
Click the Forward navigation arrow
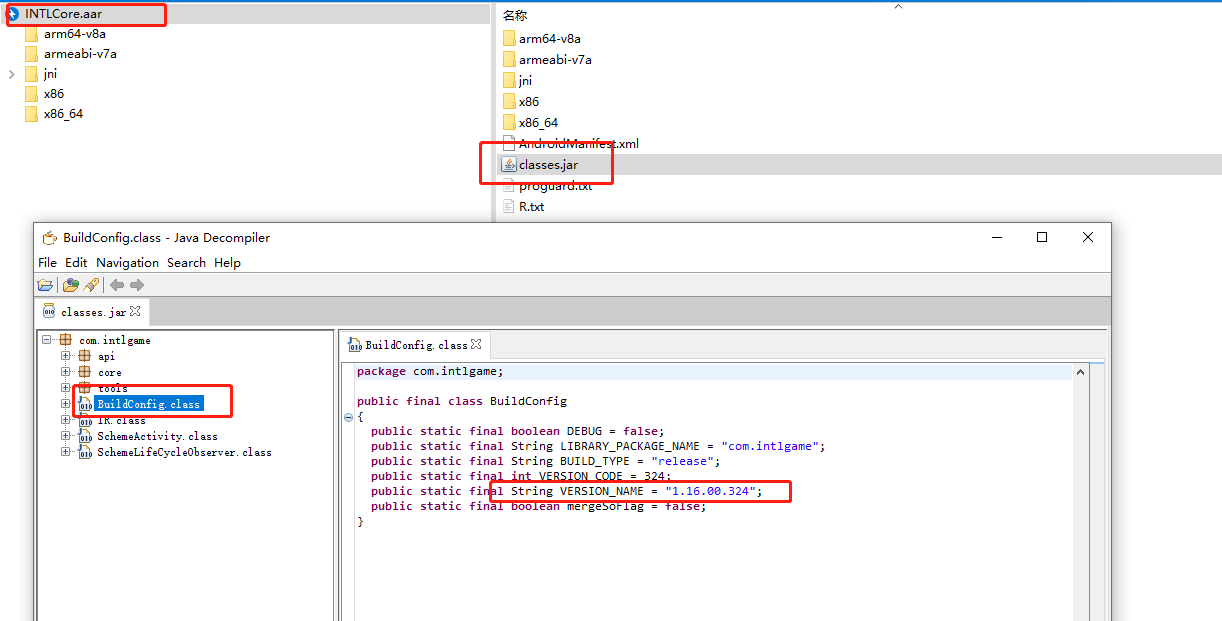point(137,285)
